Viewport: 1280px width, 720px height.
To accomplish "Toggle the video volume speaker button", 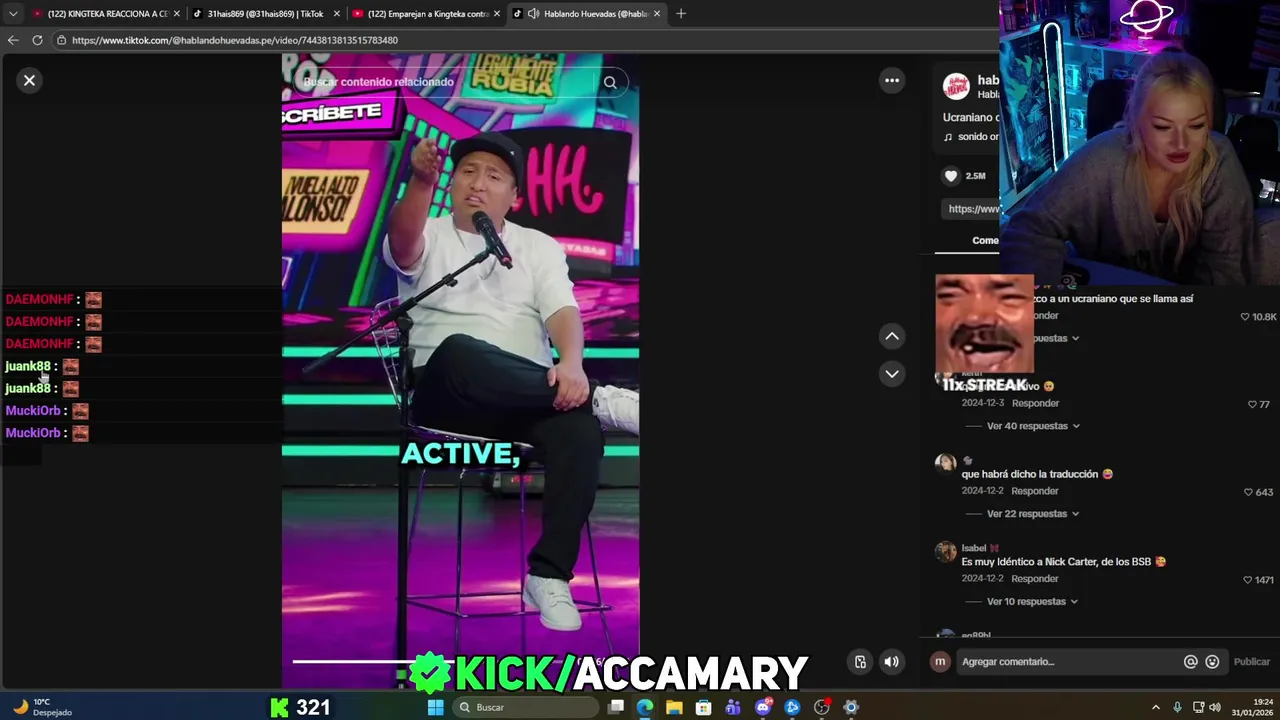I will [892, 662].
